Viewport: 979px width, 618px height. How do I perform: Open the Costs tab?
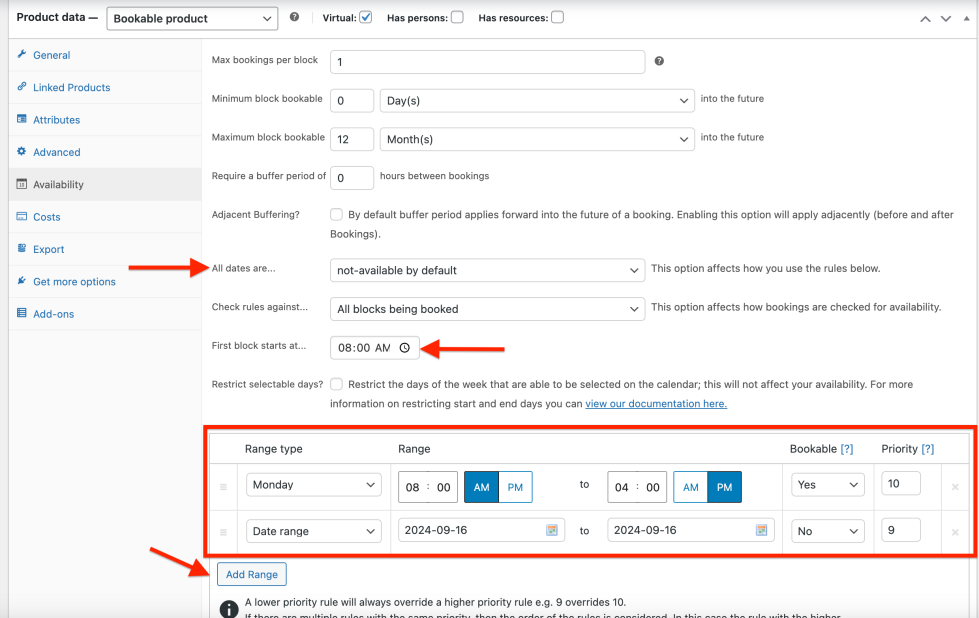point(47,217)
